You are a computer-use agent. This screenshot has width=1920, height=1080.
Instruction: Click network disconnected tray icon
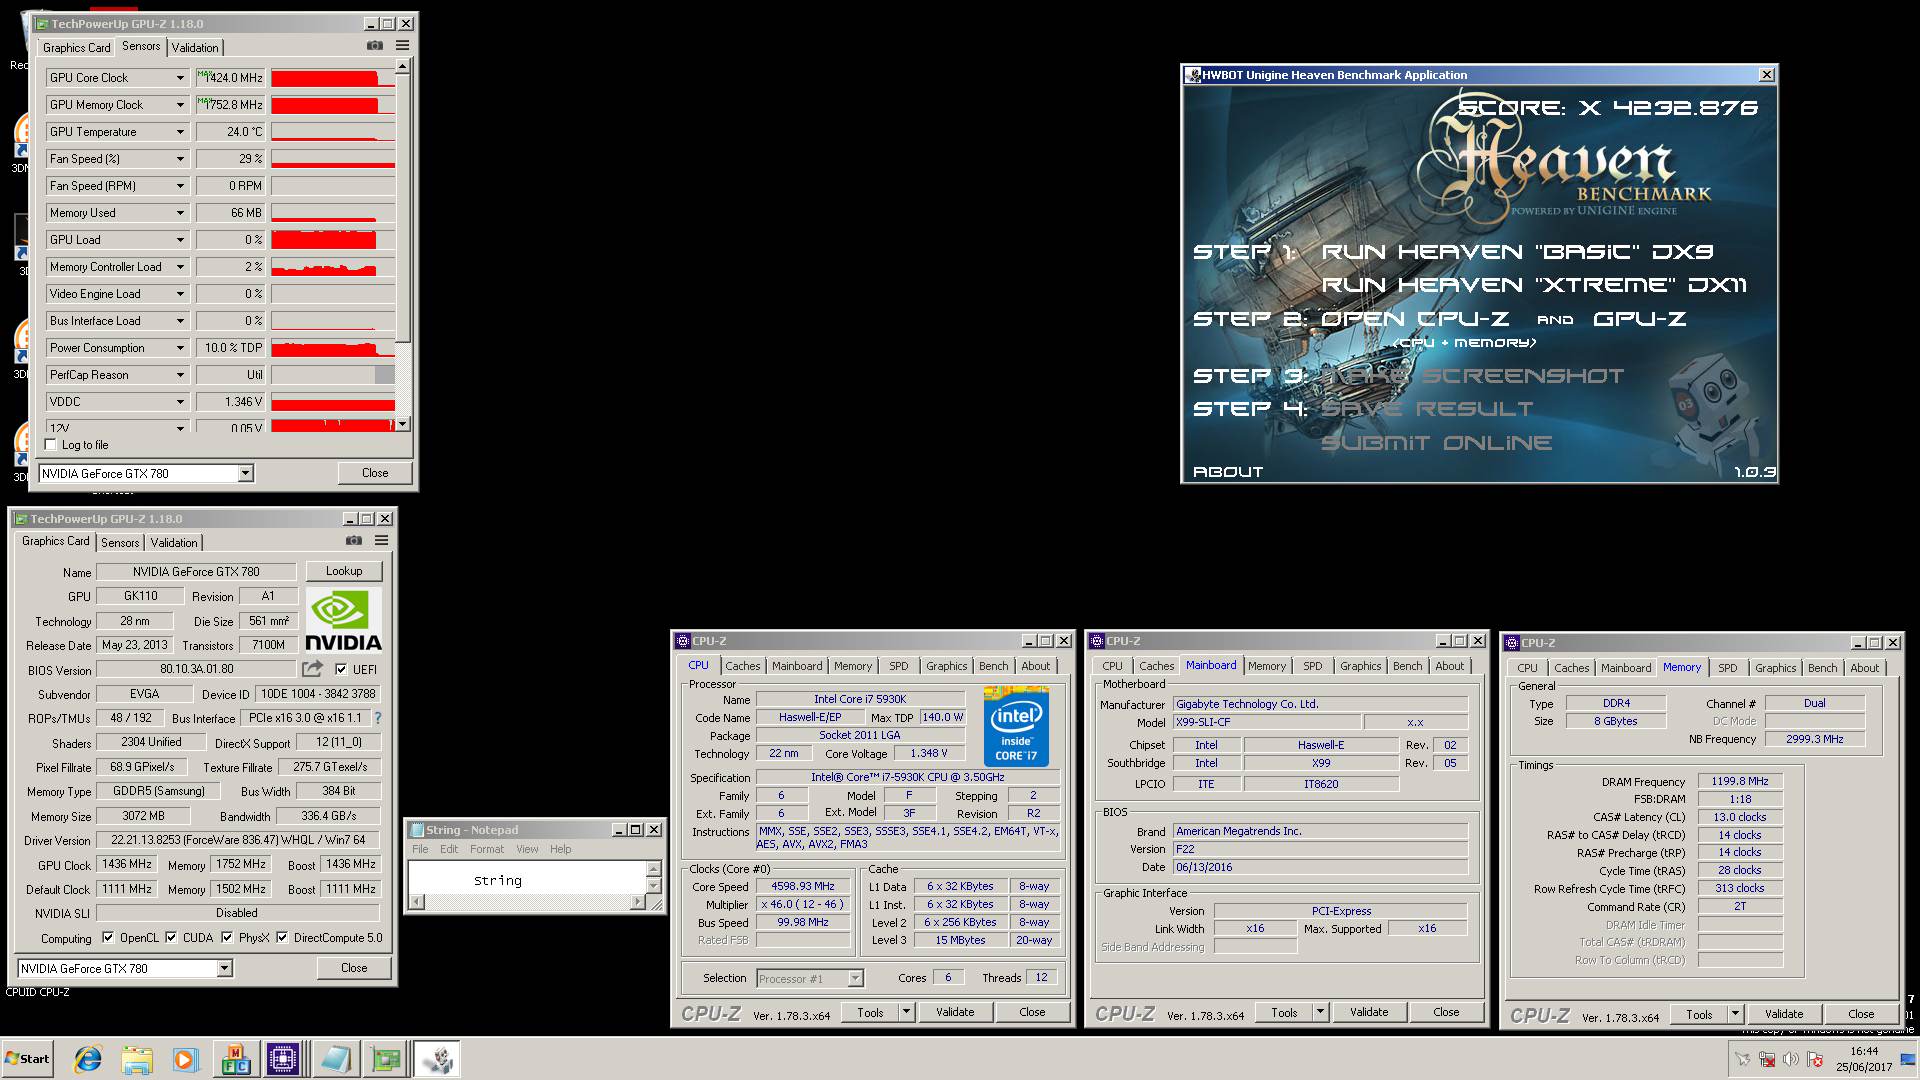(x=1766, y=1059)
